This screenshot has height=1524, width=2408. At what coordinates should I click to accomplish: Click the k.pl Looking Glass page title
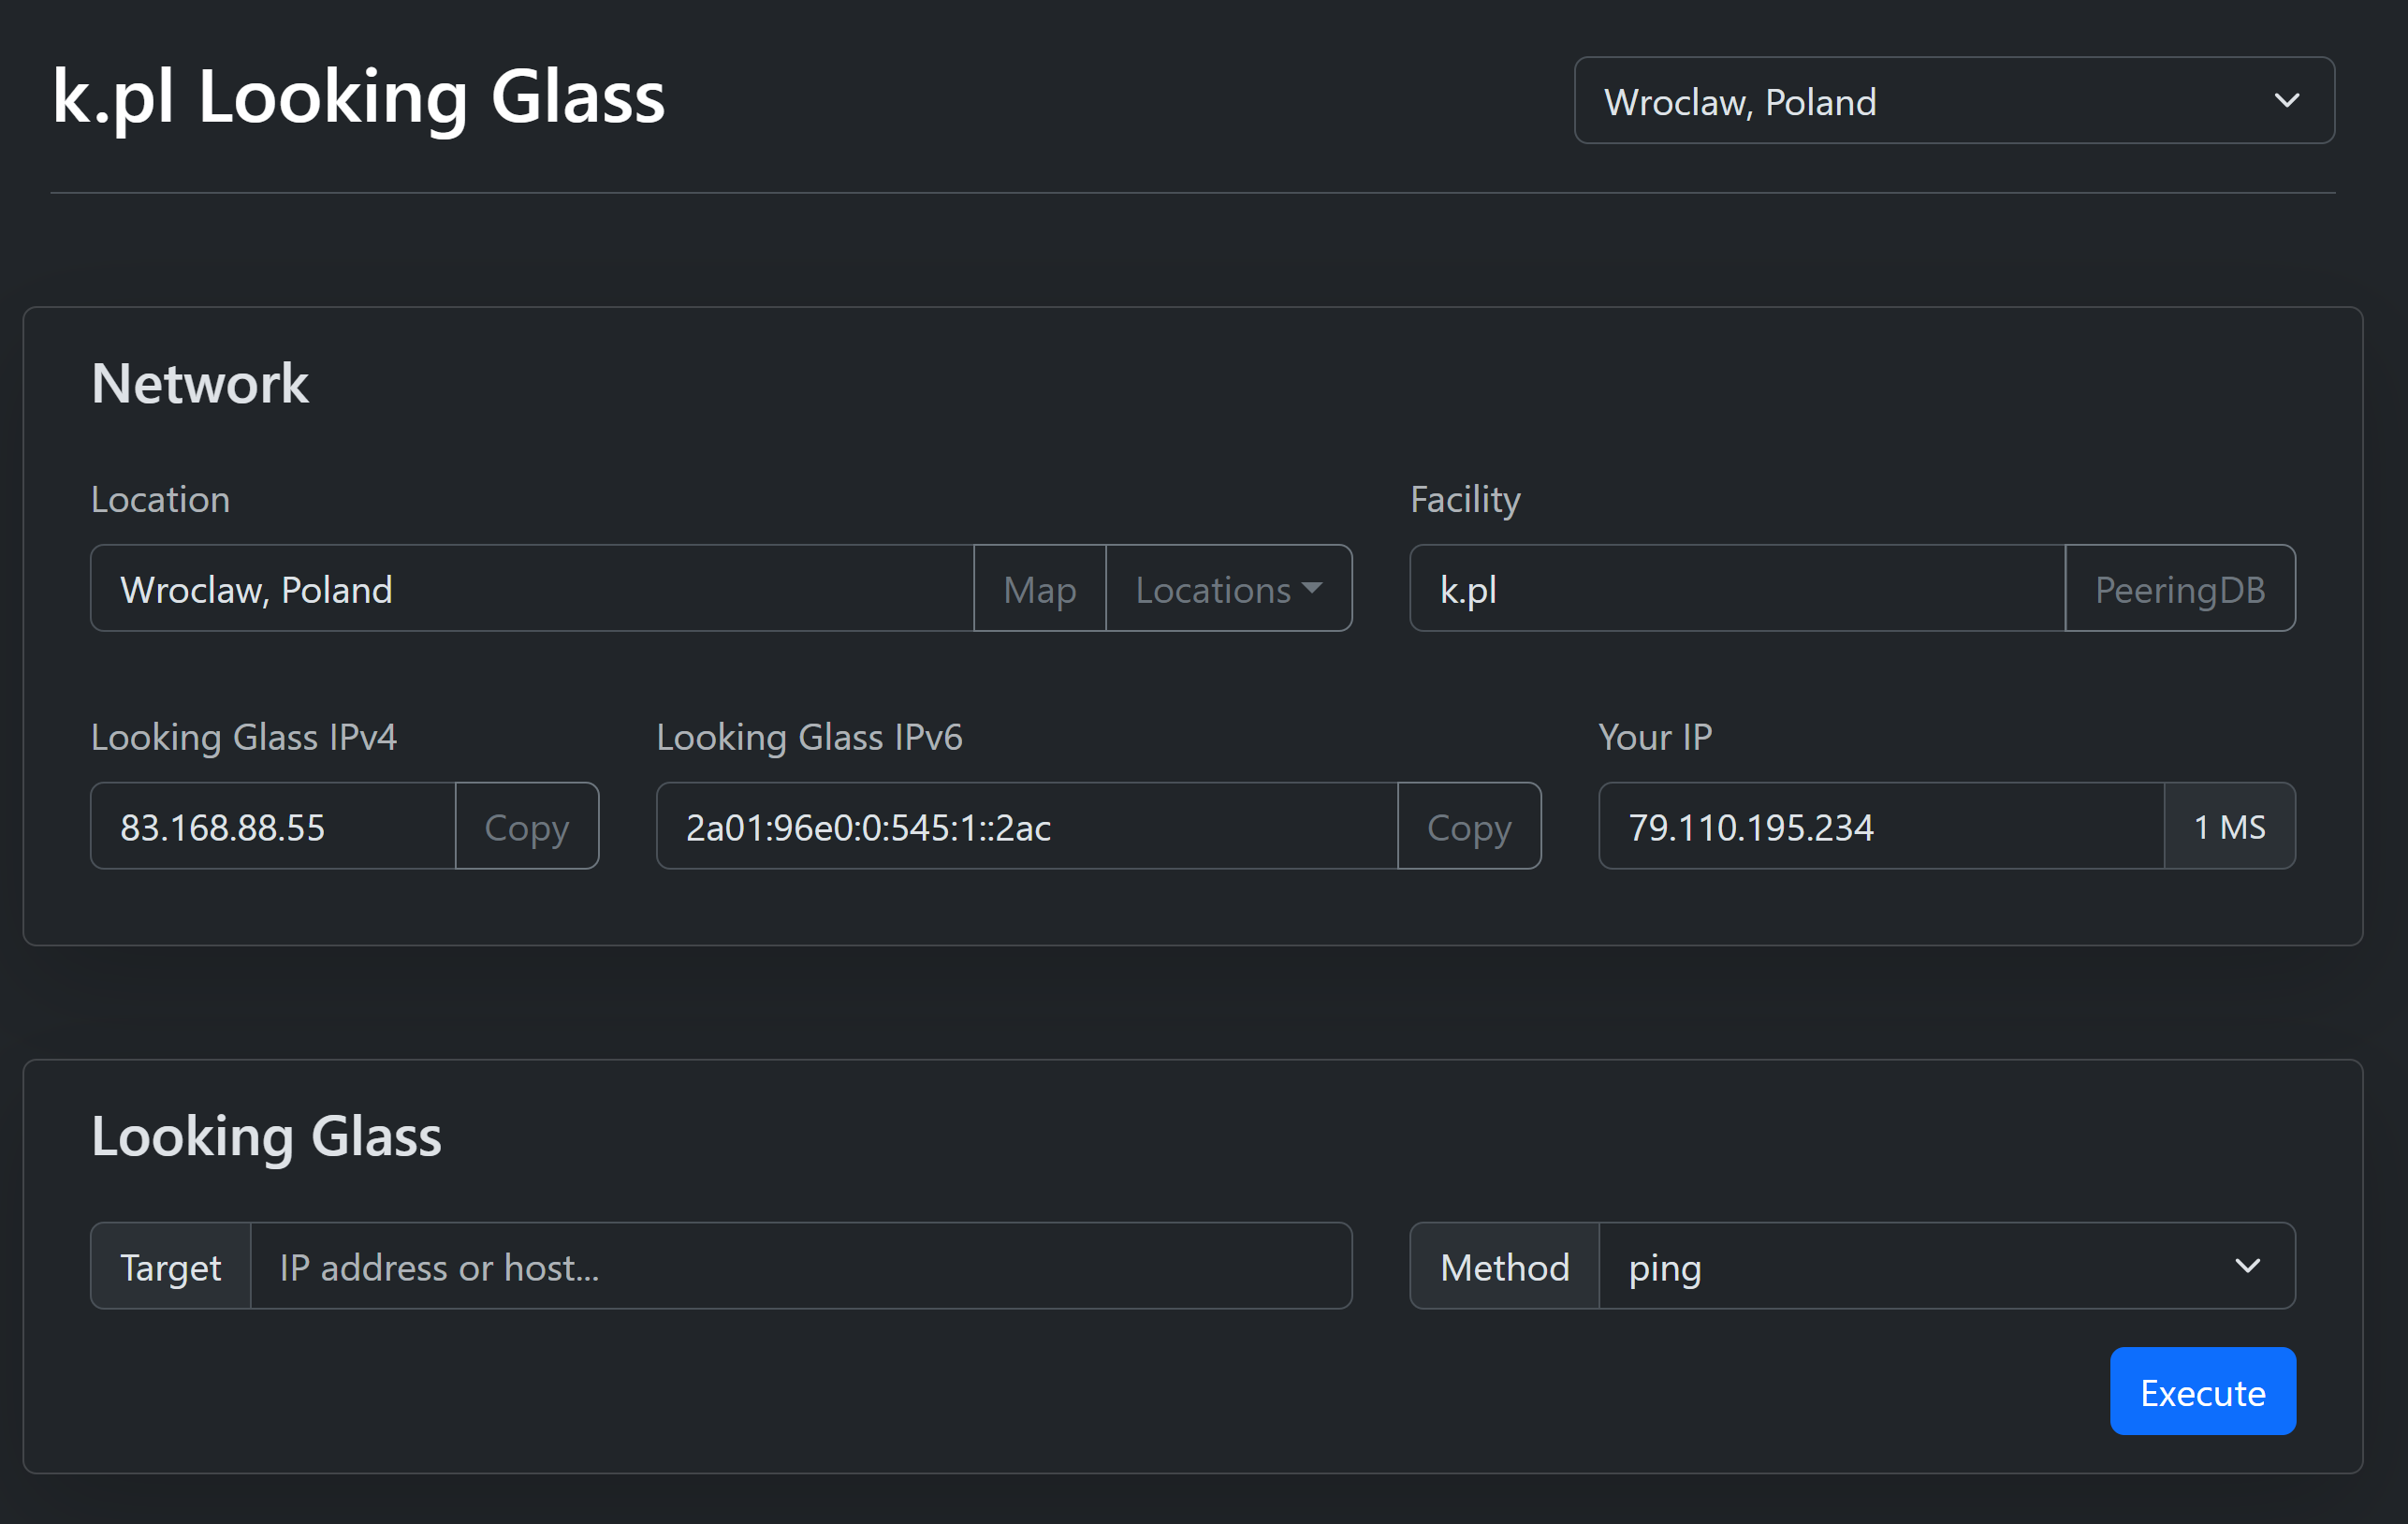(x=358, y=98)
